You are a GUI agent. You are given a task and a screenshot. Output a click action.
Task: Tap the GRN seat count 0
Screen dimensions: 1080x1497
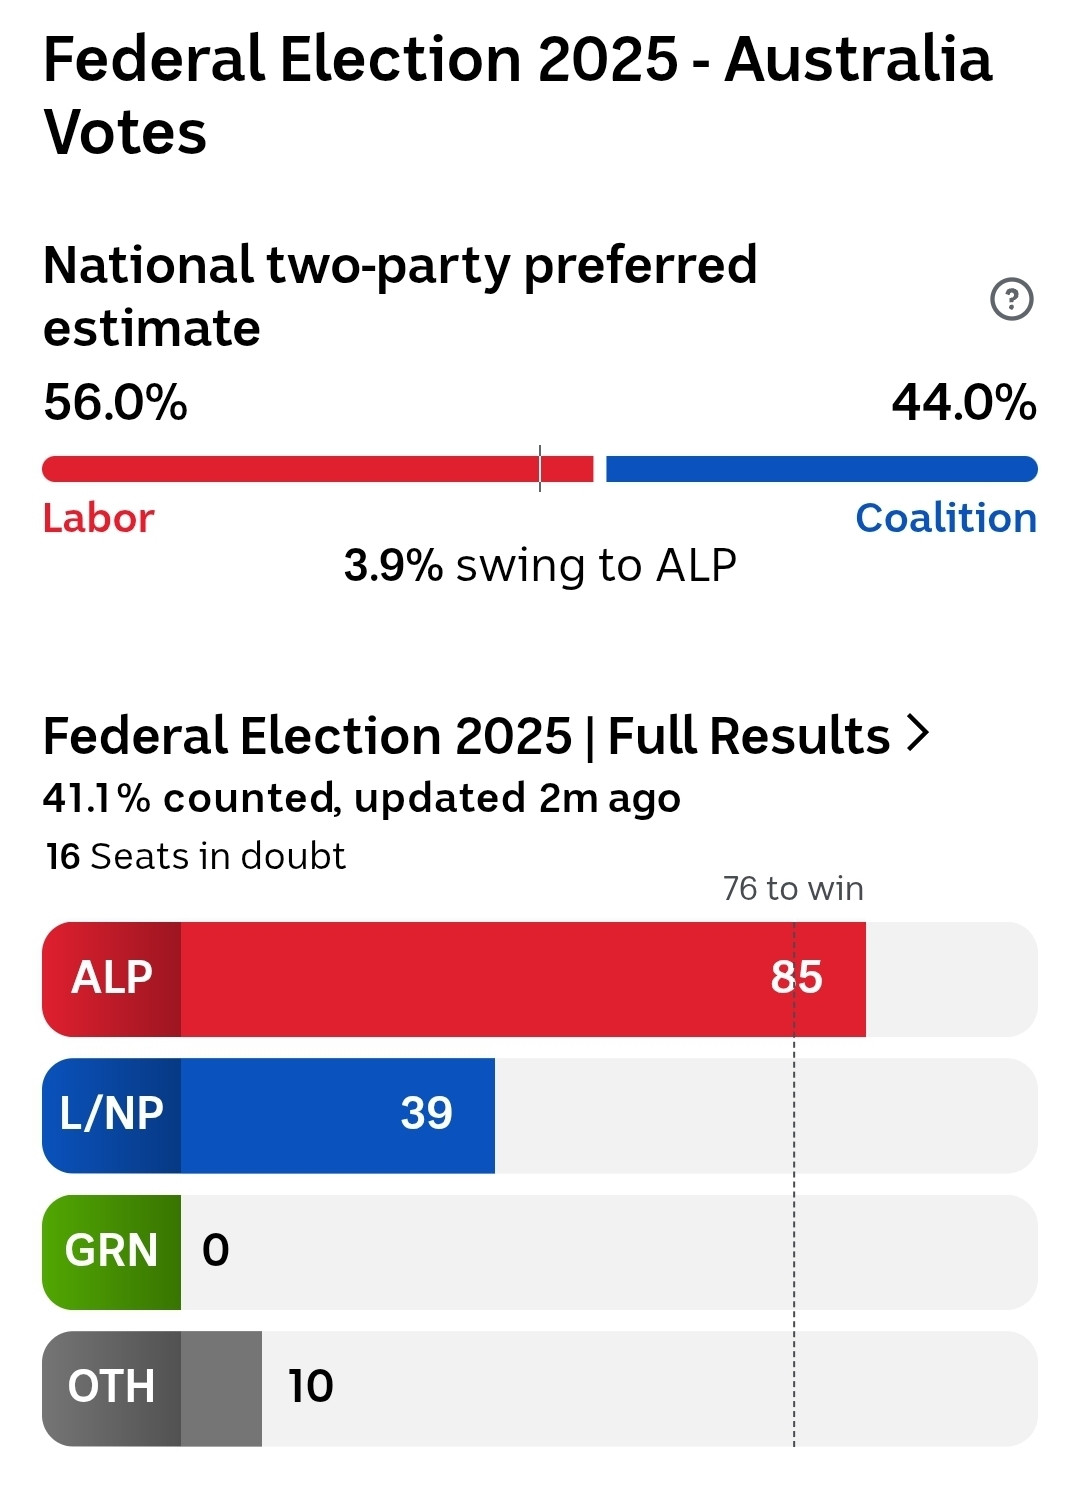pos(216,1250)
